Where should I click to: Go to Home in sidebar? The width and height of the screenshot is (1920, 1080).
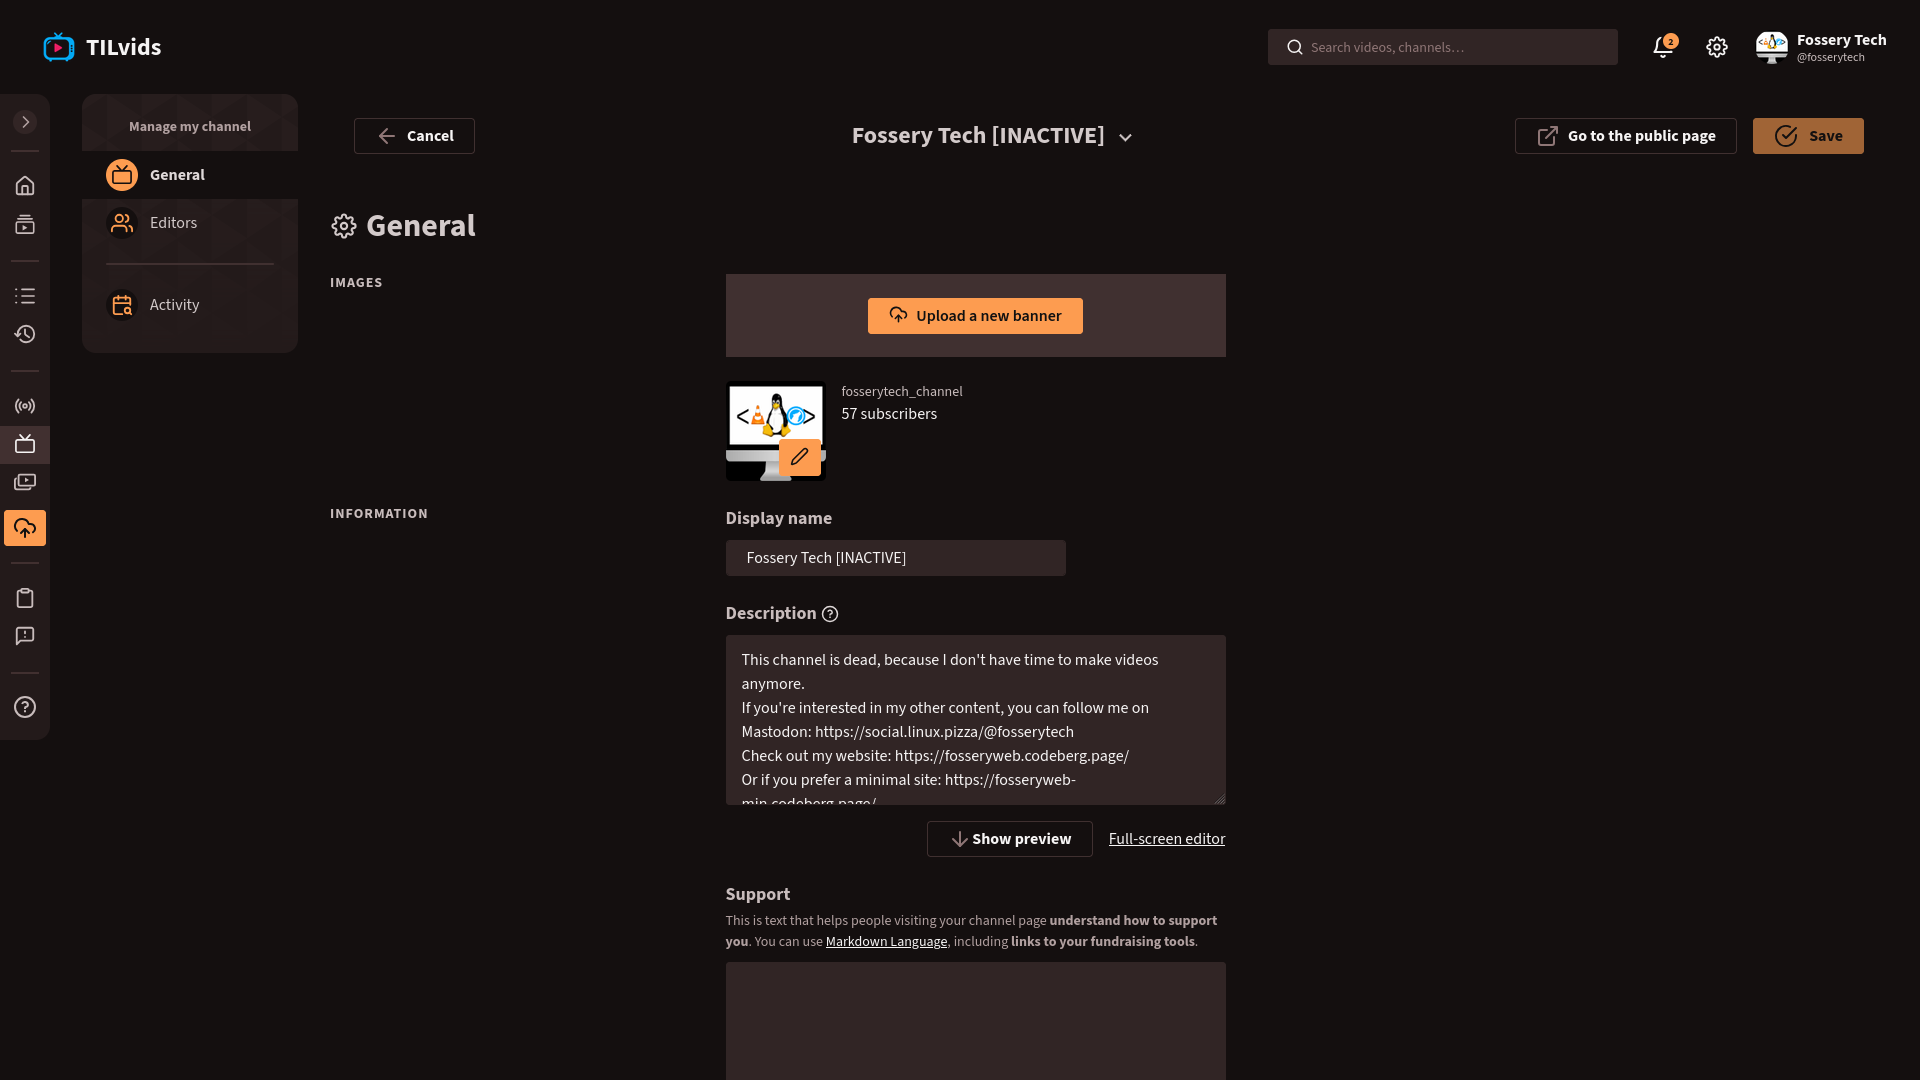click(25, 186)
